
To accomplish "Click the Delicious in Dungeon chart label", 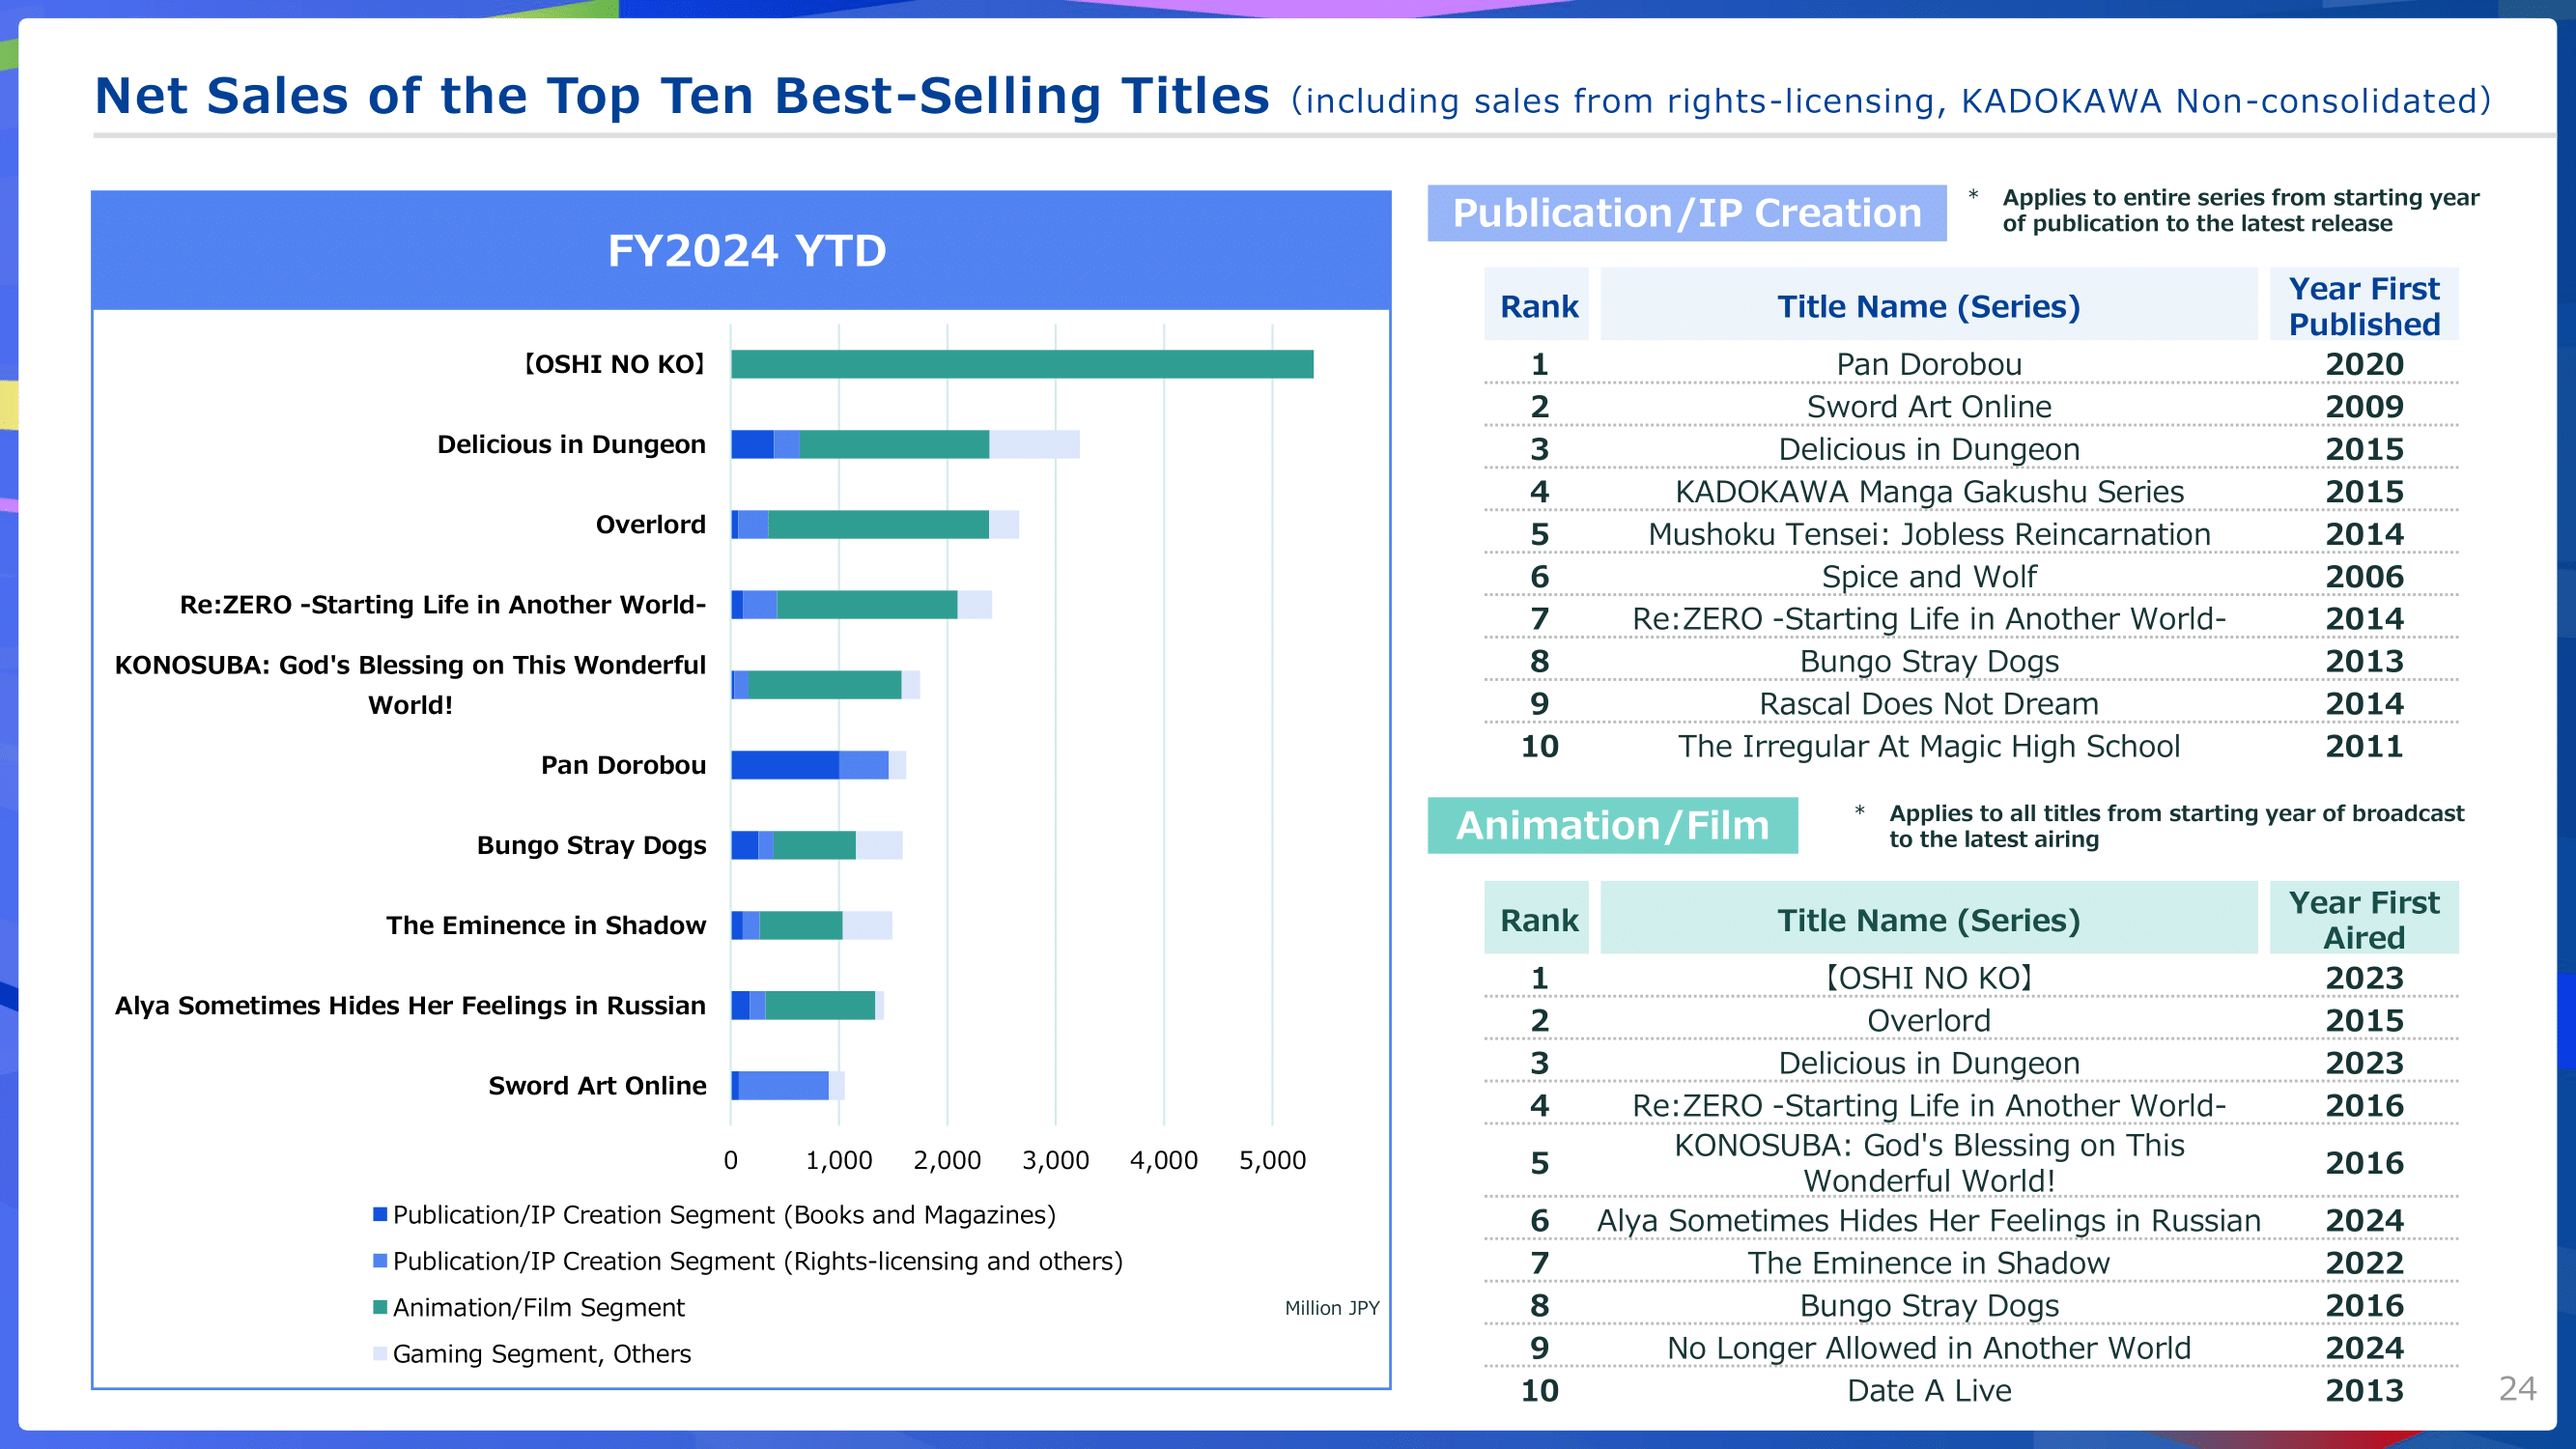I will point(571,444).
